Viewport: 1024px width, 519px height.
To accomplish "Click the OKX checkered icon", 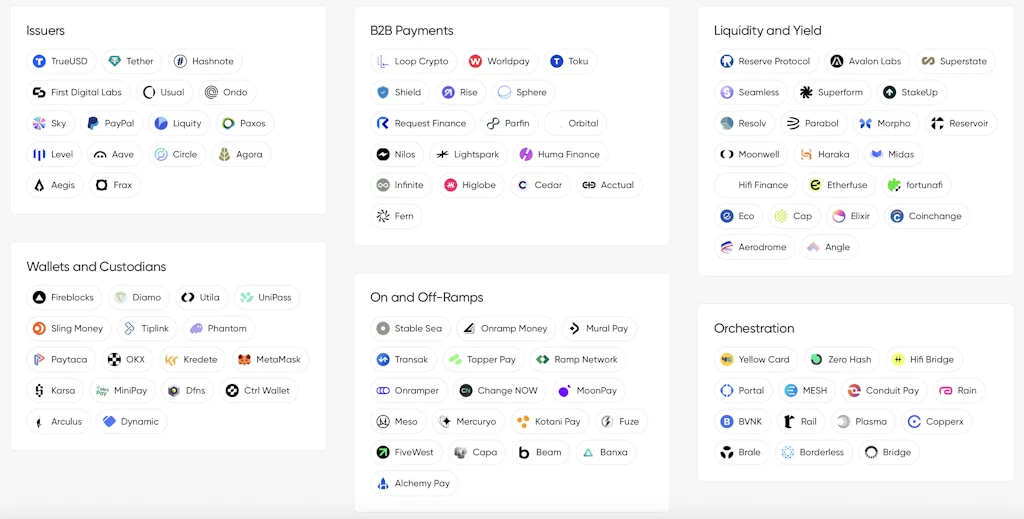I will click(115, 359).
